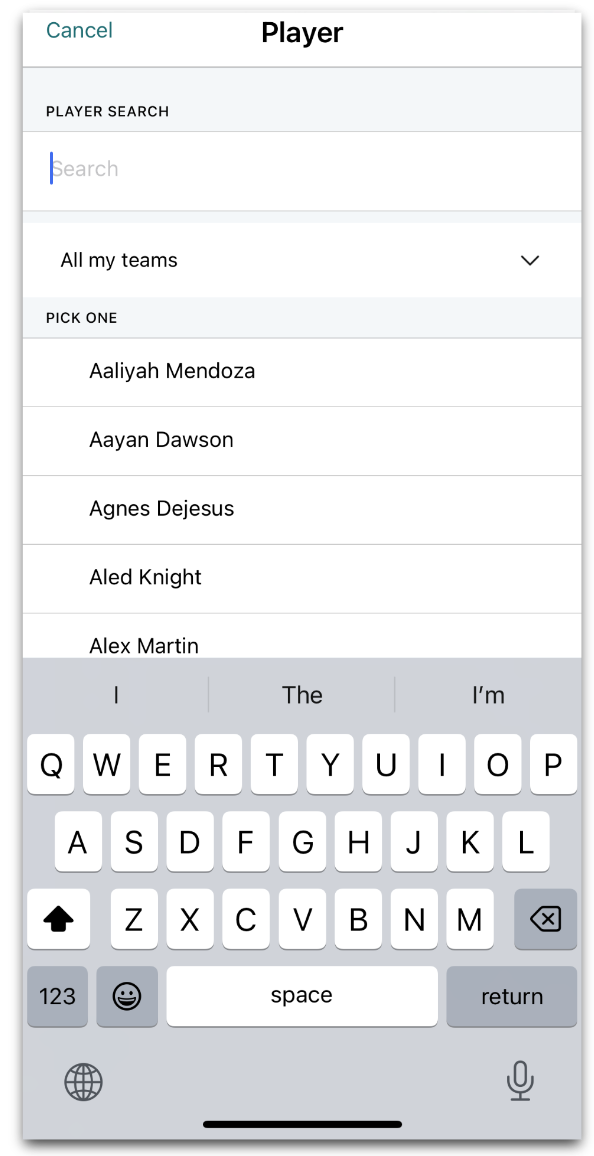Image resolution: width=594 pixels, height=1156 pixels.
Task: Tap the Q key on keyboard
Action: (x=51, y=765)
